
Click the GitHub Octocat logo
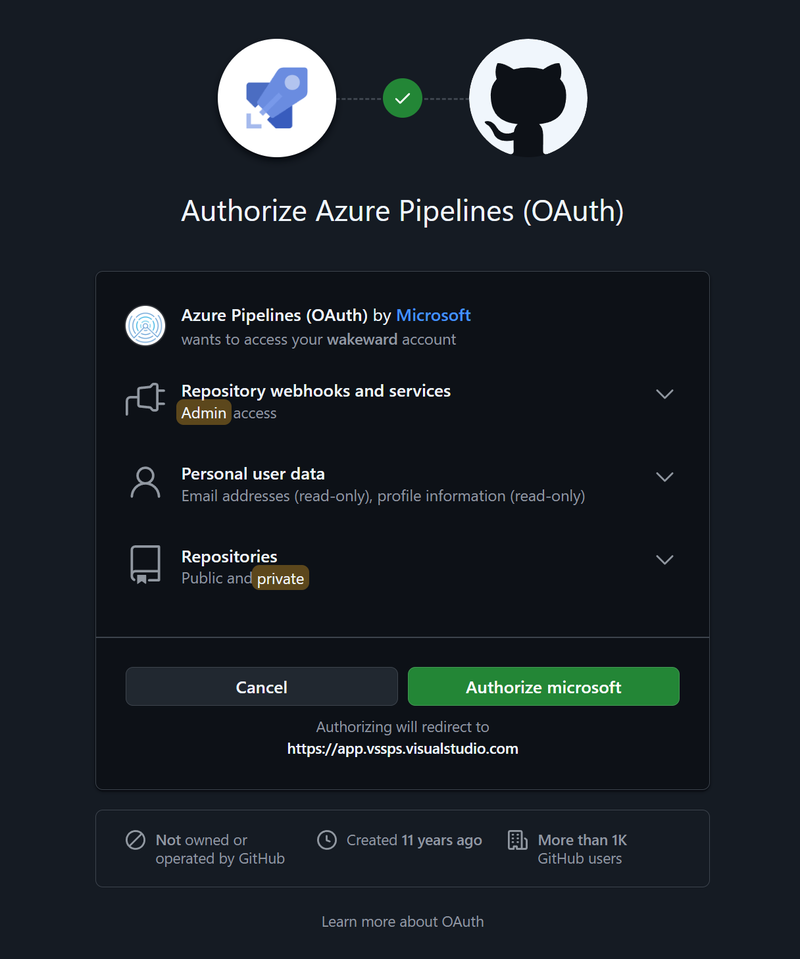pos(527,97)
